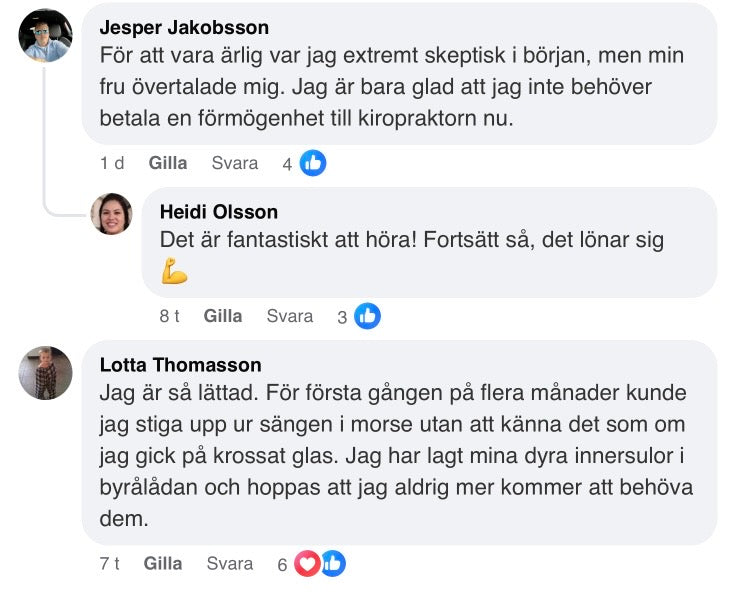Screen dimensions: 736x595
Task: Open the Jesper Jakobsson name link
Action: tap(184, 28)
